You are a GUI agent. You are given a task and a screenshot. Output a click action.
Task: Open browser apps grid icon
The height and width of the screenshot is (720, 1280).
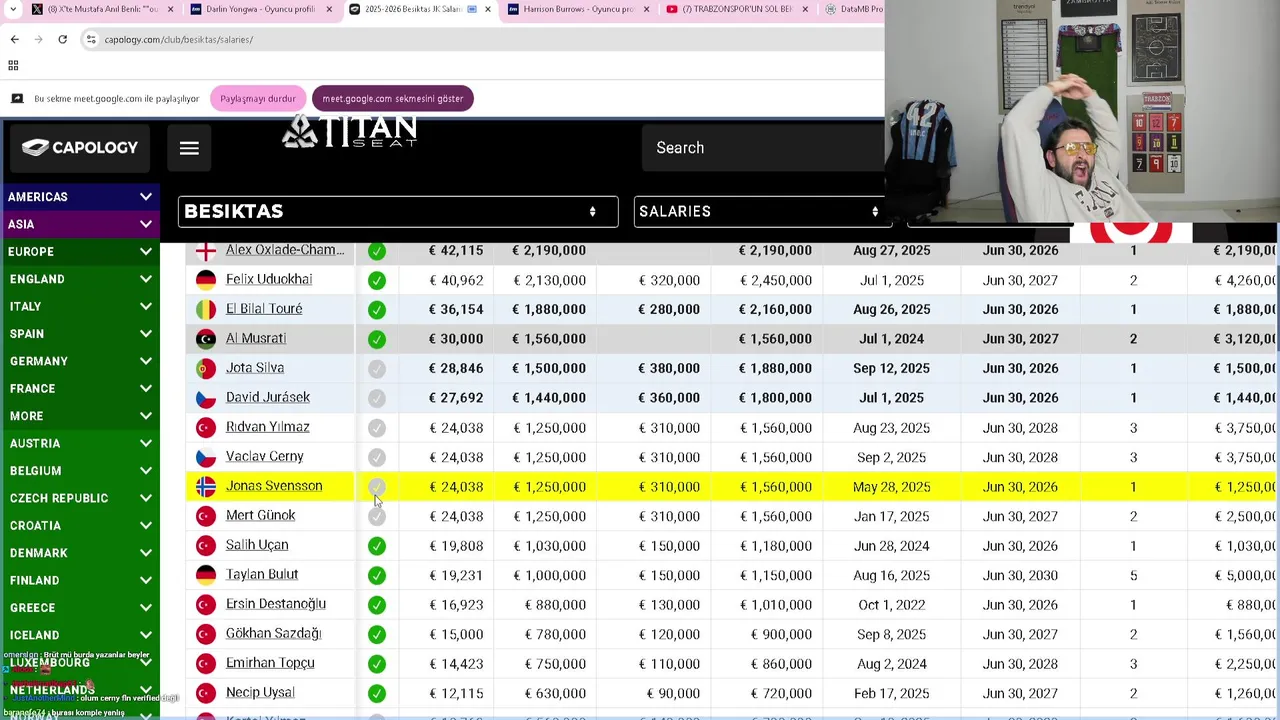13,65
